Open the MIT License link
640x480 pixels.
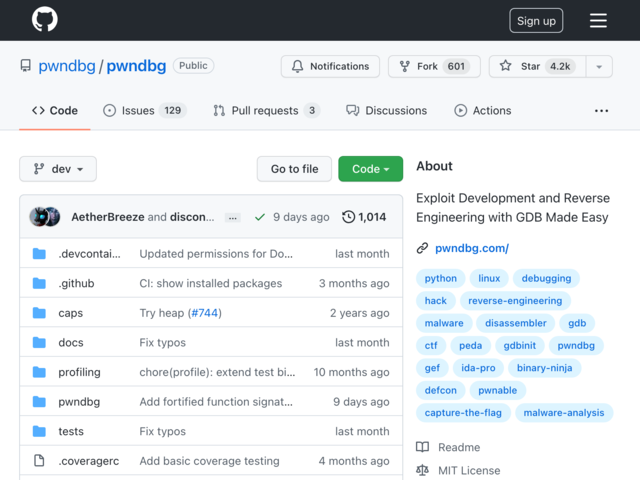pyautogui.click(x=469, y=471)
